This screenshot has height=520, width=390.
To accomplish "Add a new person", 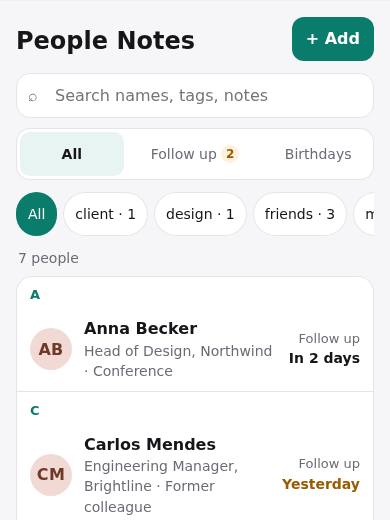I will tap(333, 39).
